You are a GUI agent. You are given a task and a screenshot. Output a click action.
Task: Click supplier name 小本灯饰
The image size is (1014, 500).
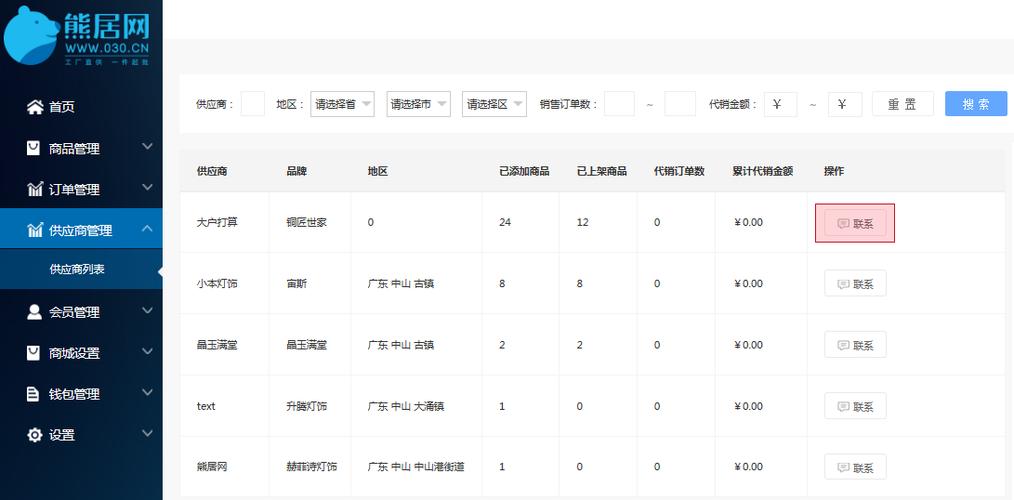pos(217,283)
